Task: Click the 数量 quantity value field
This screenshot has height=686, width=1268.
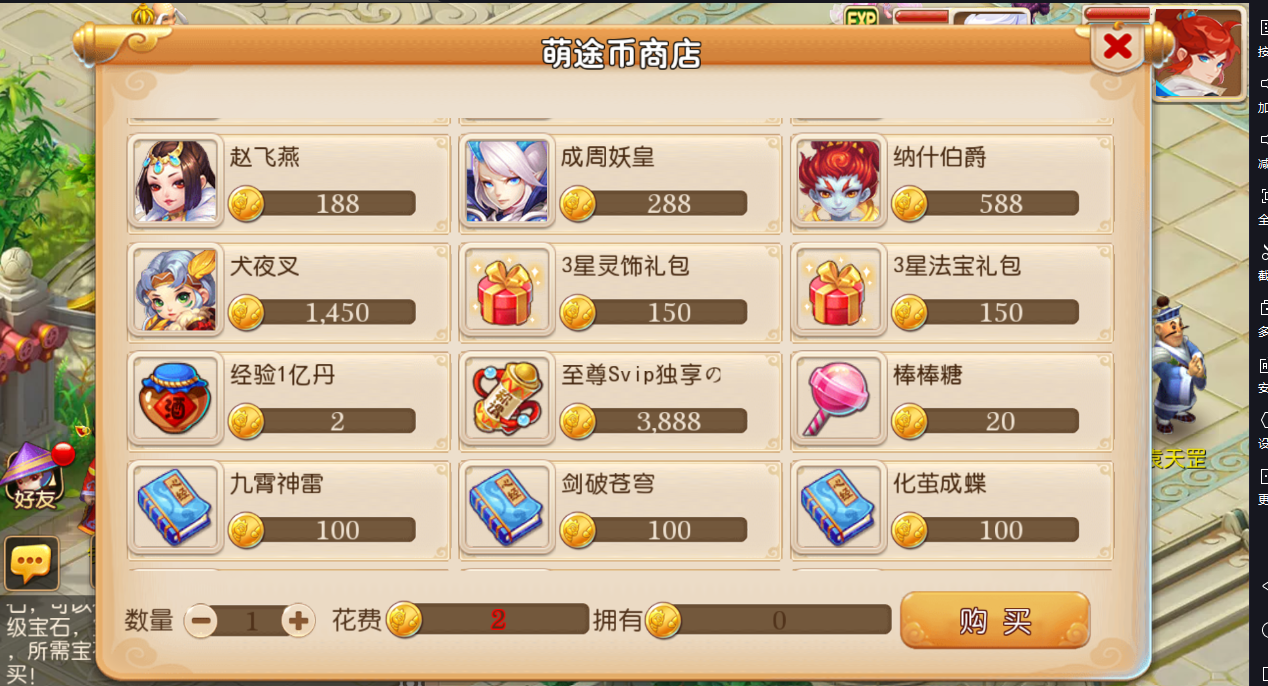Action: pyautogui.click(x=250, y=621)
